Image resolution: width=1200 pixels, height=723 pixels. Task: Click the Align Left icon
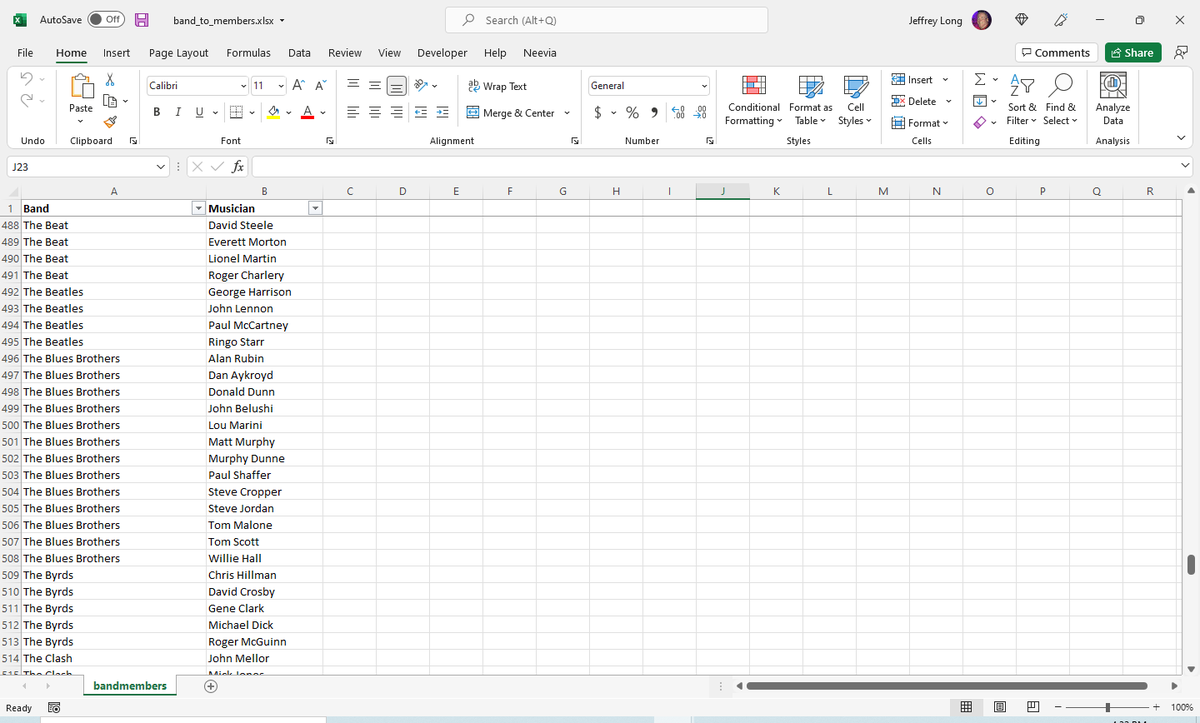(x=354, y=112)
